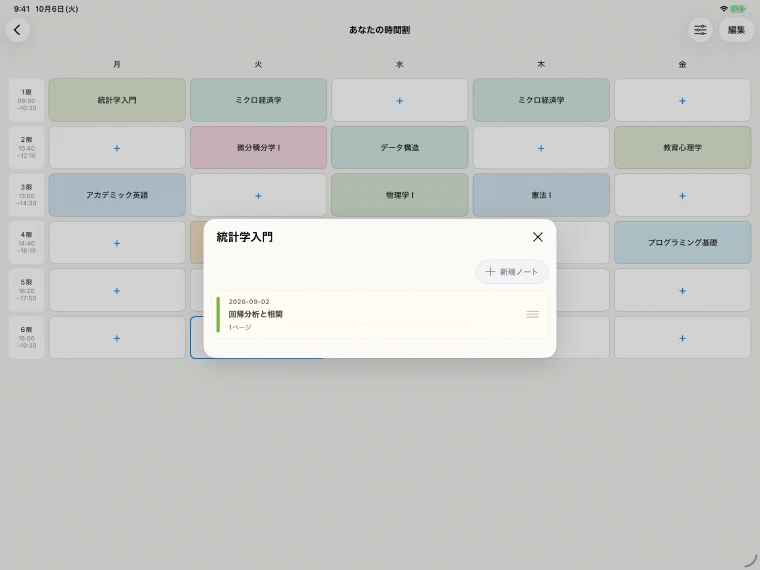Tap the battery indicator in status bar
The width and height of the screenshot is (760, 570).
click(738, 9)
